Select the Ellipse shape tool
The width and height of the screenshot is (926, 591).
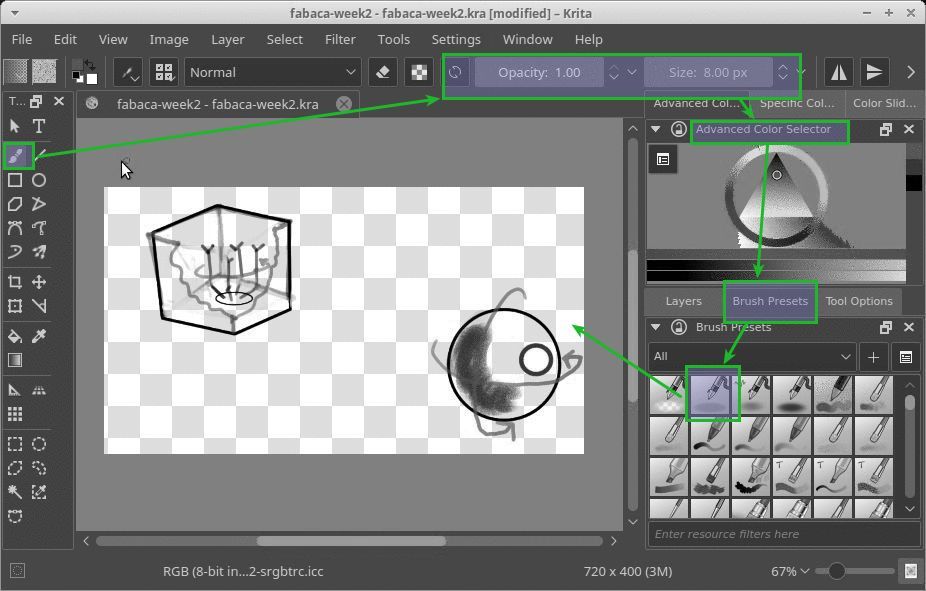coord(39,180)
